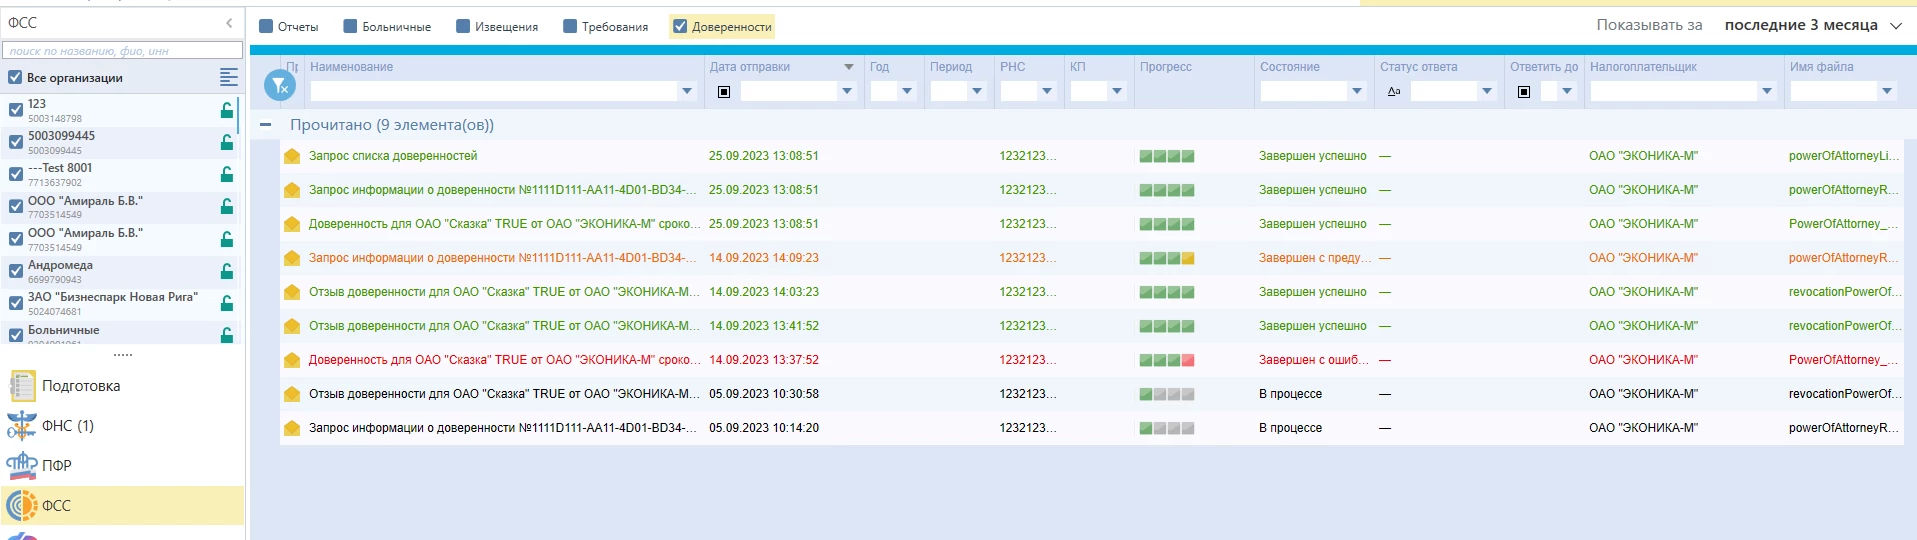1917x540 pixels.
Task: Select the ФСС section in the sidebar
Action: (56, 506)
